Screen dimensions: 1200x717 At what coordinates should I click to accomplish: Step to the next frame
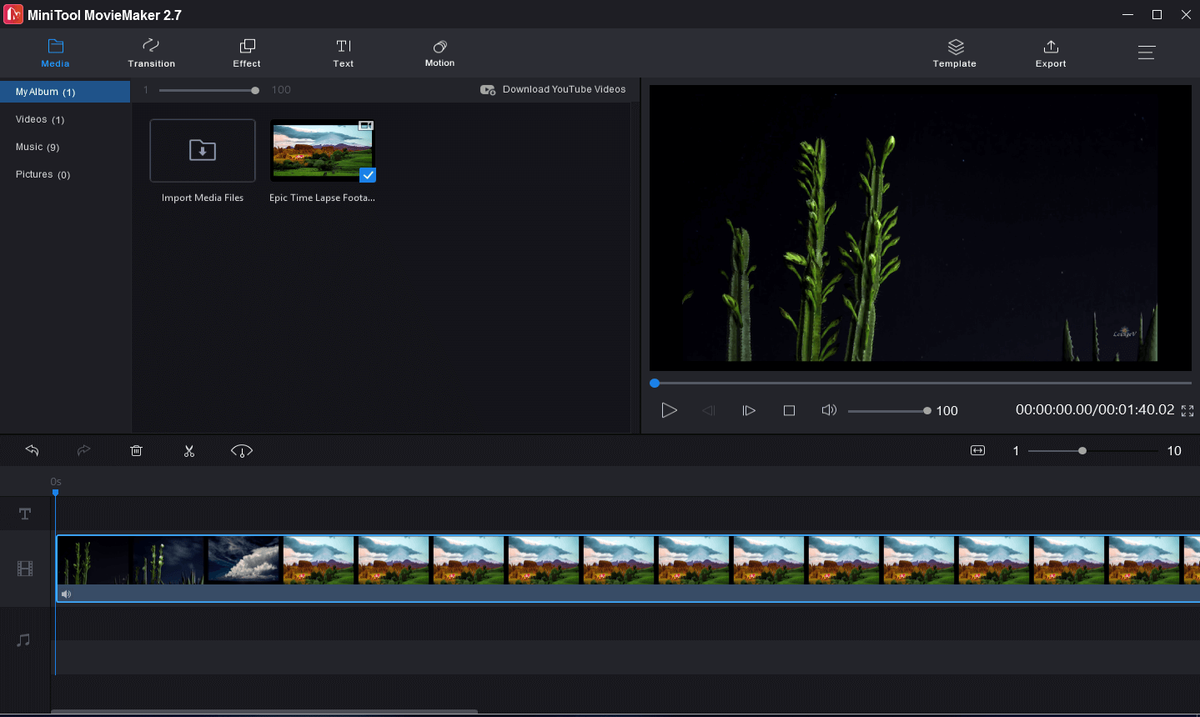point(748,411)
